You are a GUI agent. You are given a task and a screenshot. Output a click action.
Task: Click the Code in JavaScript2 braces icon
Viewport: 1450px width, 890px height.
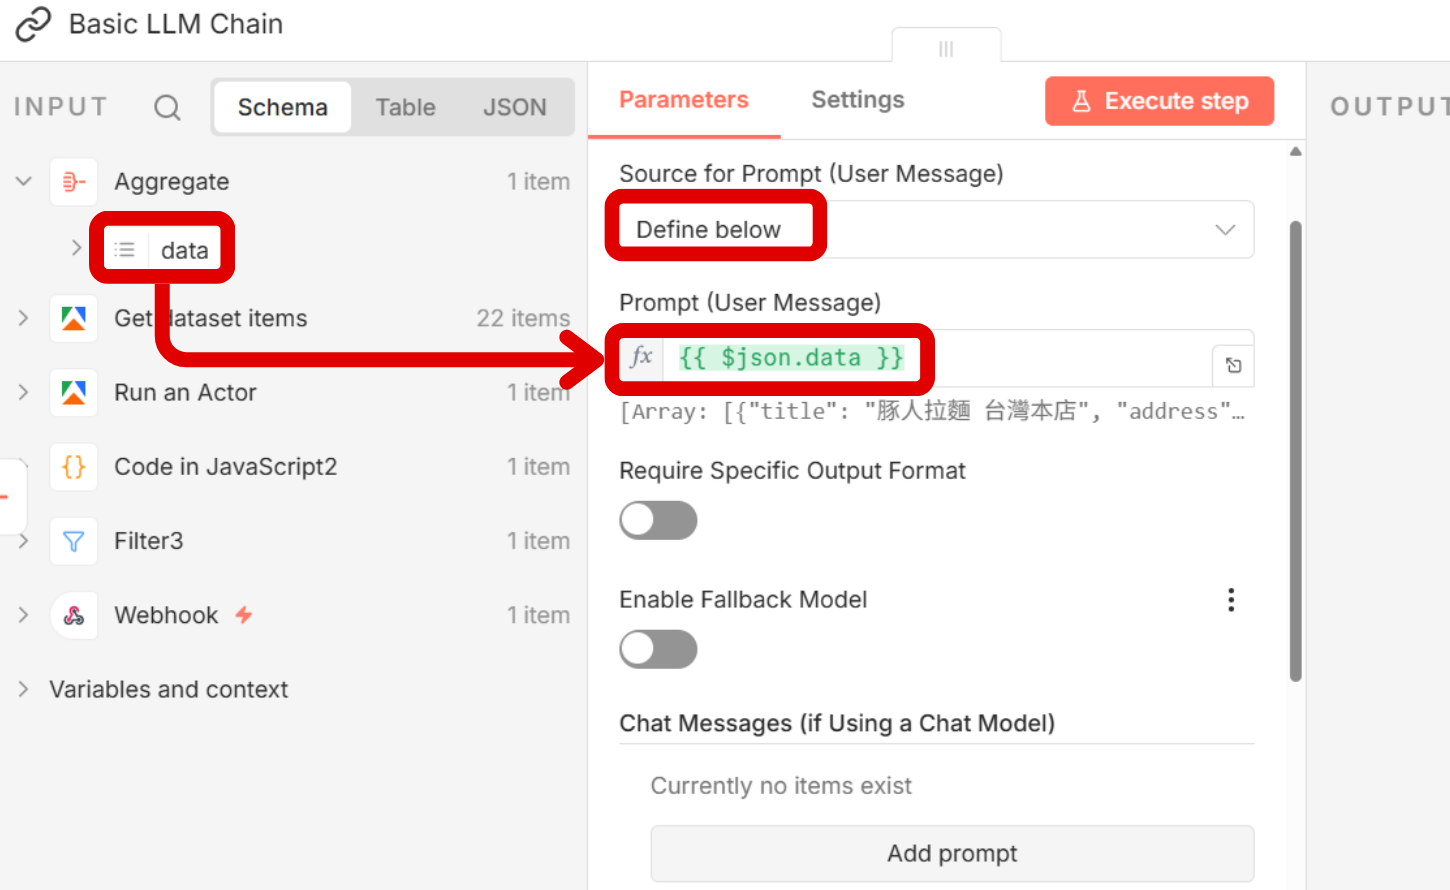[74, 467]
